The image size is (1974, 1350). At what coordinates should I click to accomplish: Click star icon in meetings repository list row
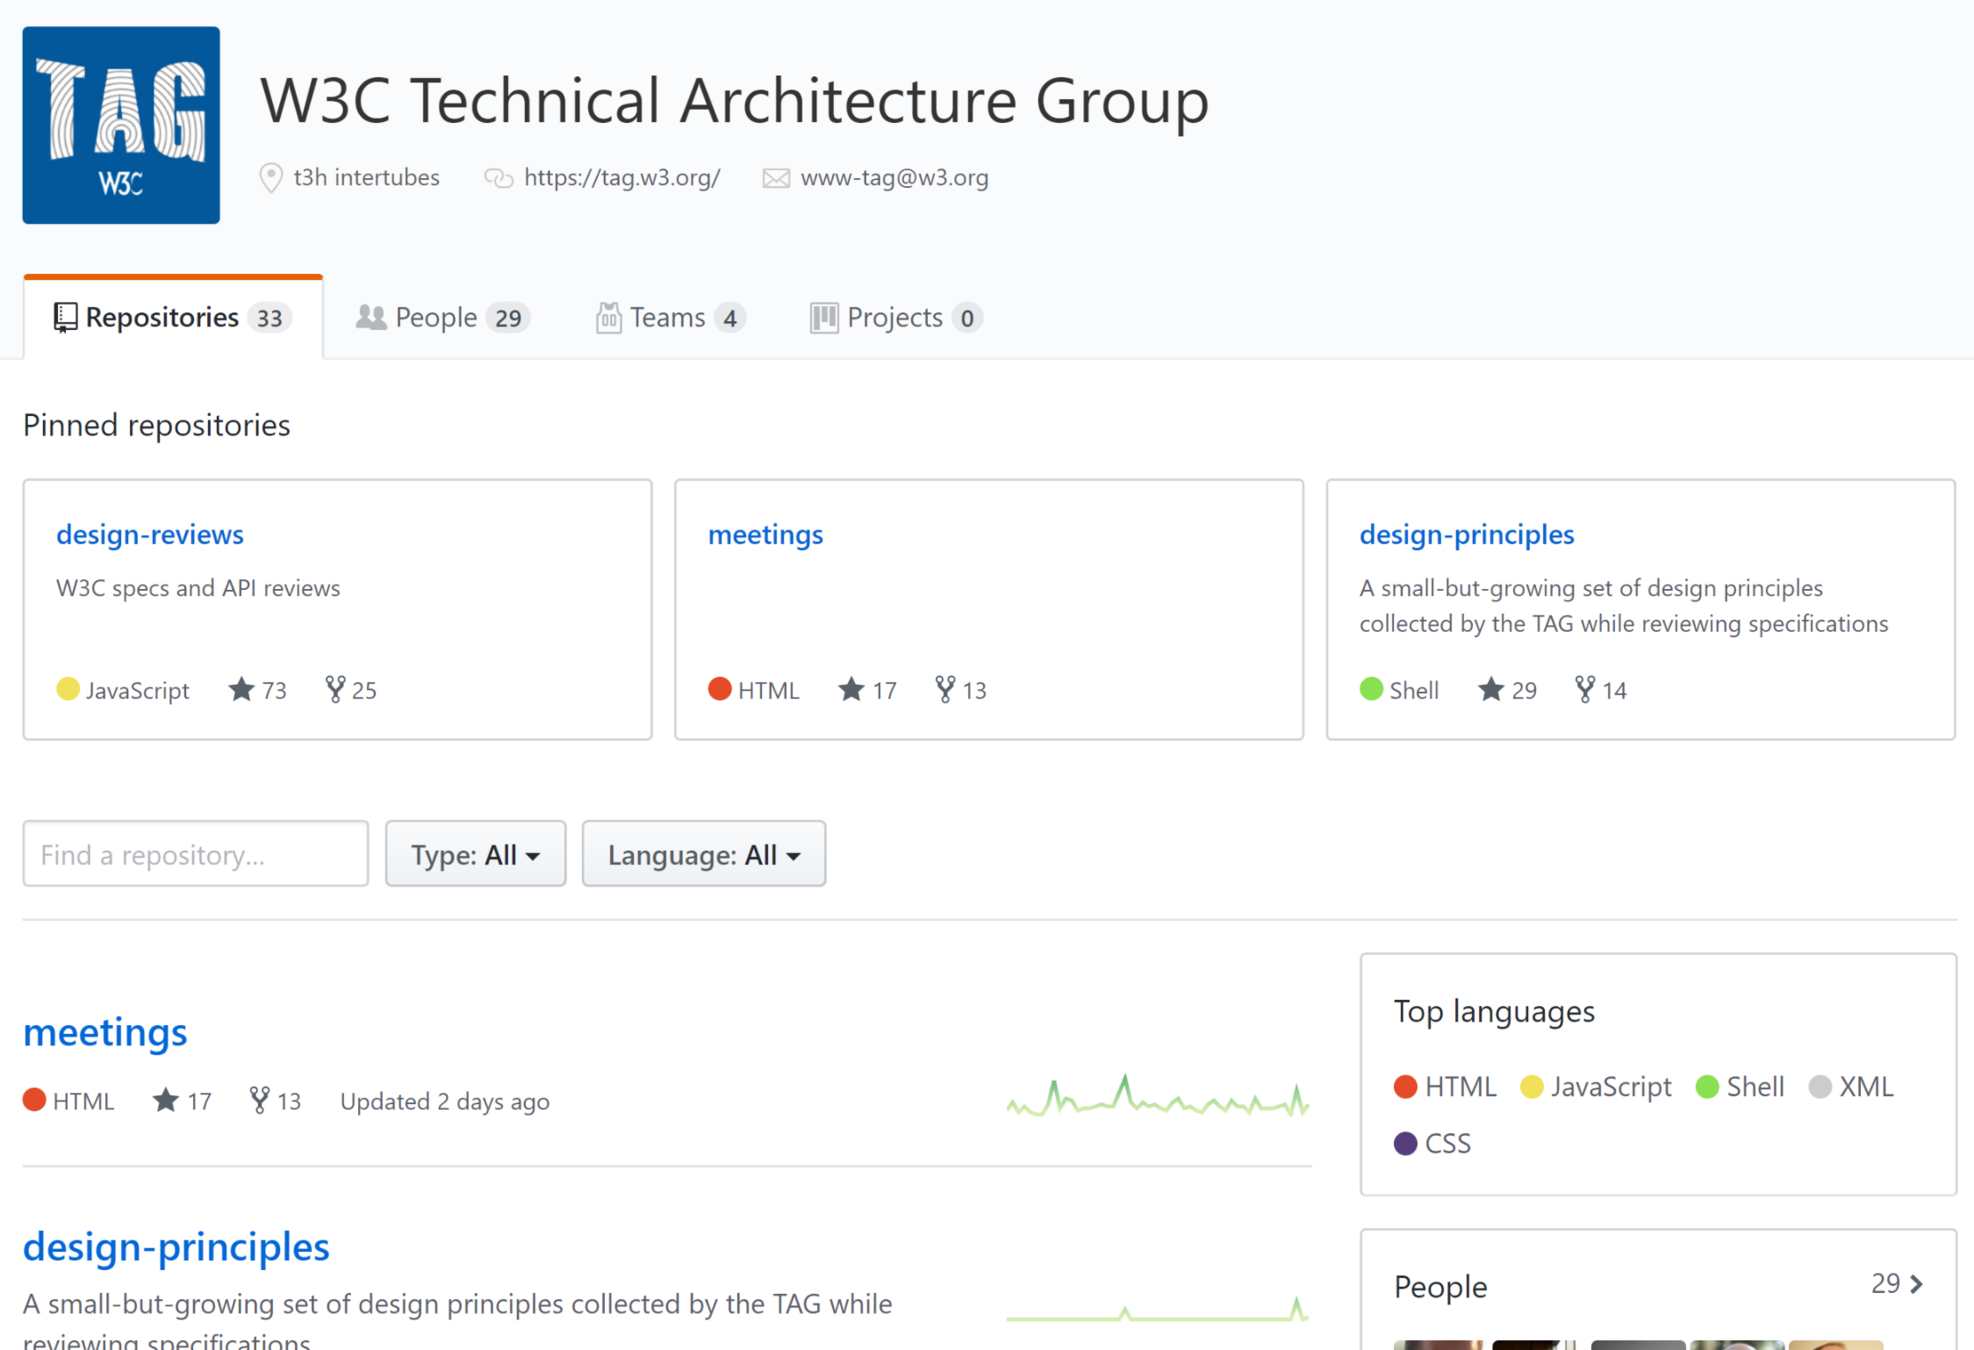(166, 1100)
